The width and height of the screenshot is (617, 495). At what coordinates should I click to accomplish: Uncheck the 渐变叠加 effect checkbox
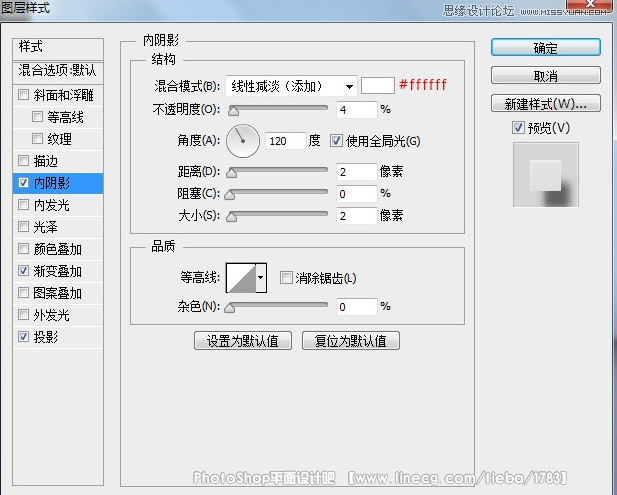click(x=23, y=271)
